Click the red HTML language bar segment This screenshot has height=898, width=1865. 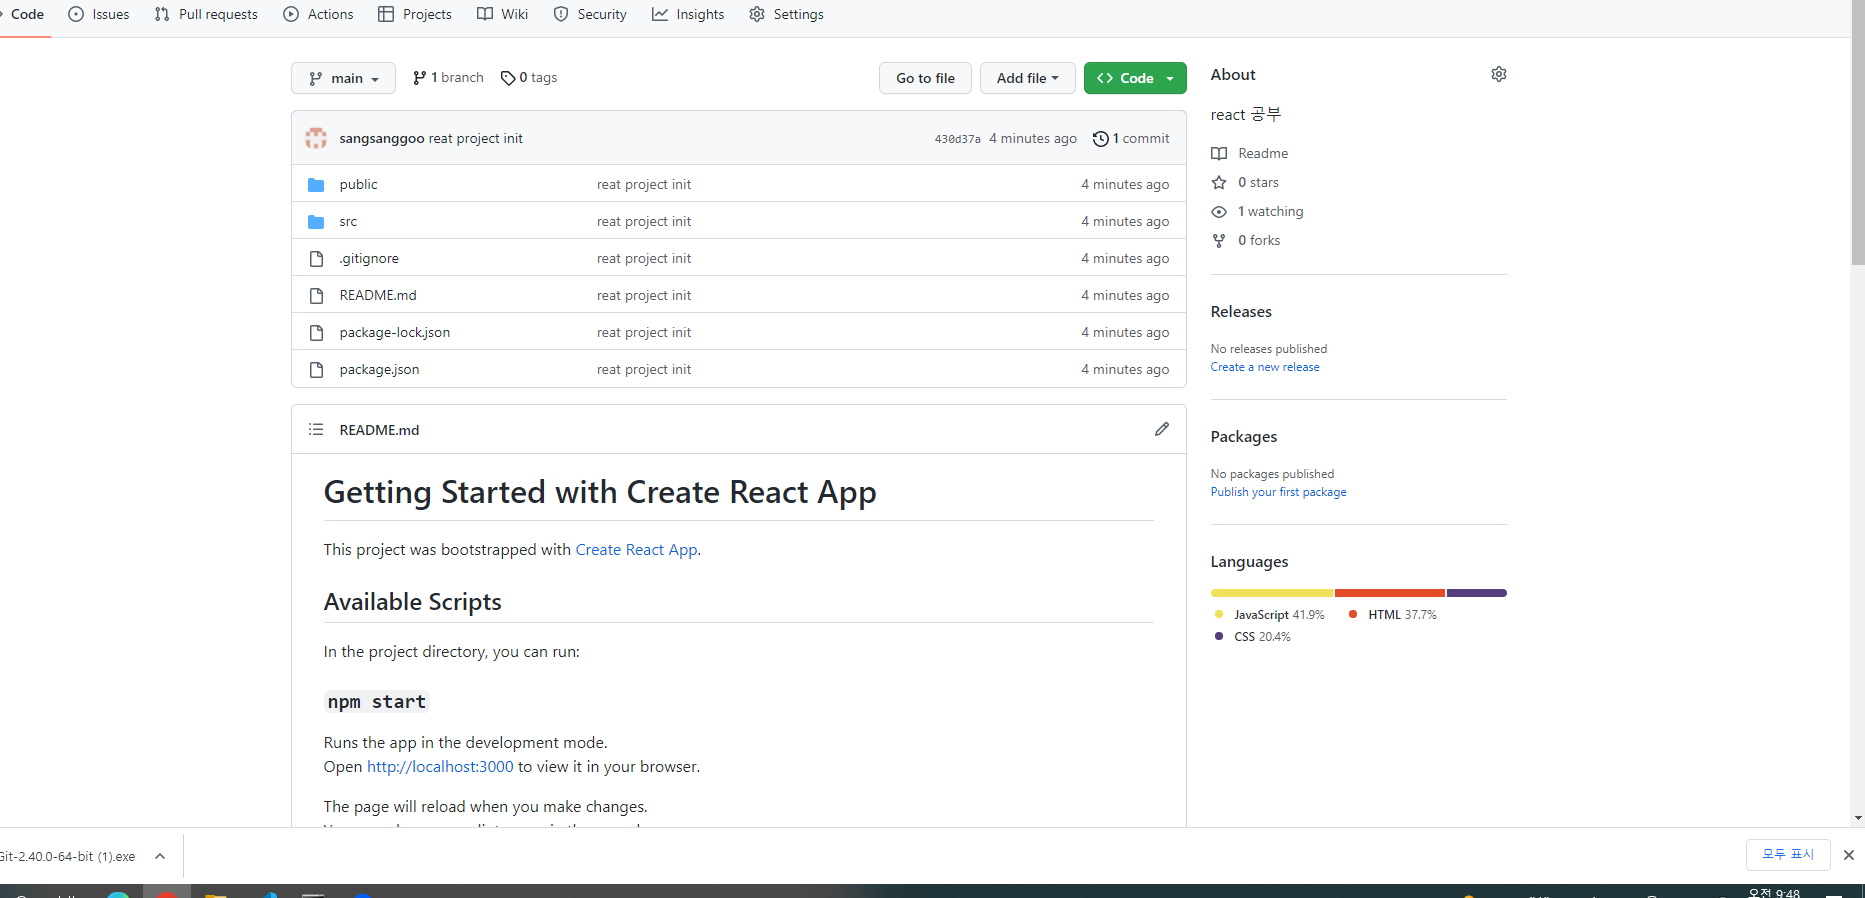point(1390,593)
